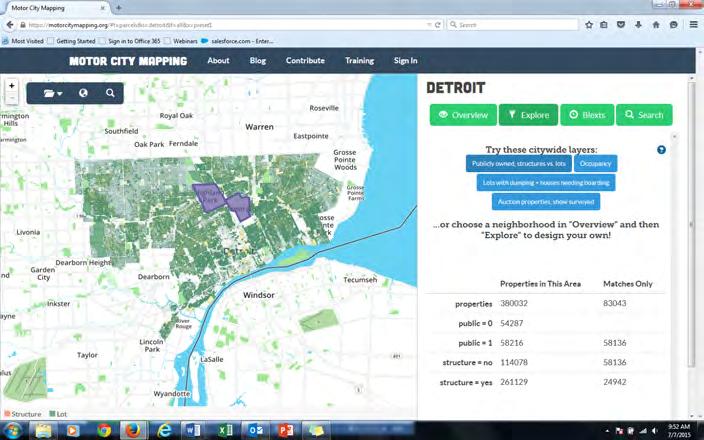Click the browser home icon
Screen dimensions: 704x440
(656, 25)
